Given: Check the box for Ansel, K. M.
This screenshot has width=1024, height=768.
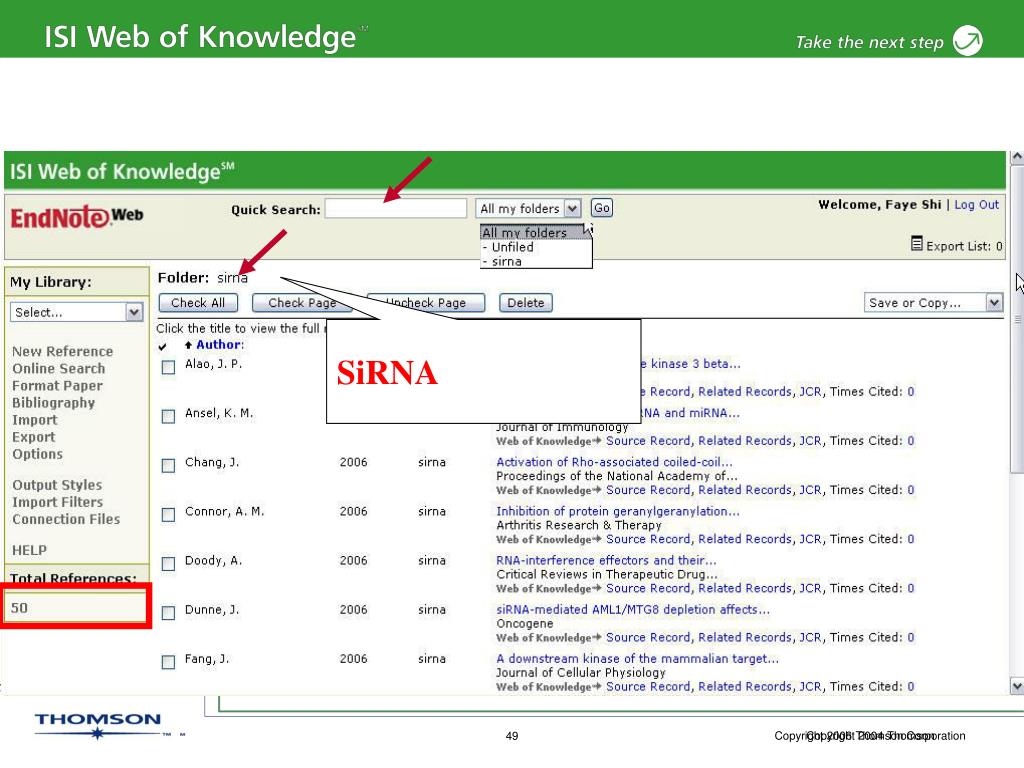Looking at the screenshot, I should coord(168,416).
